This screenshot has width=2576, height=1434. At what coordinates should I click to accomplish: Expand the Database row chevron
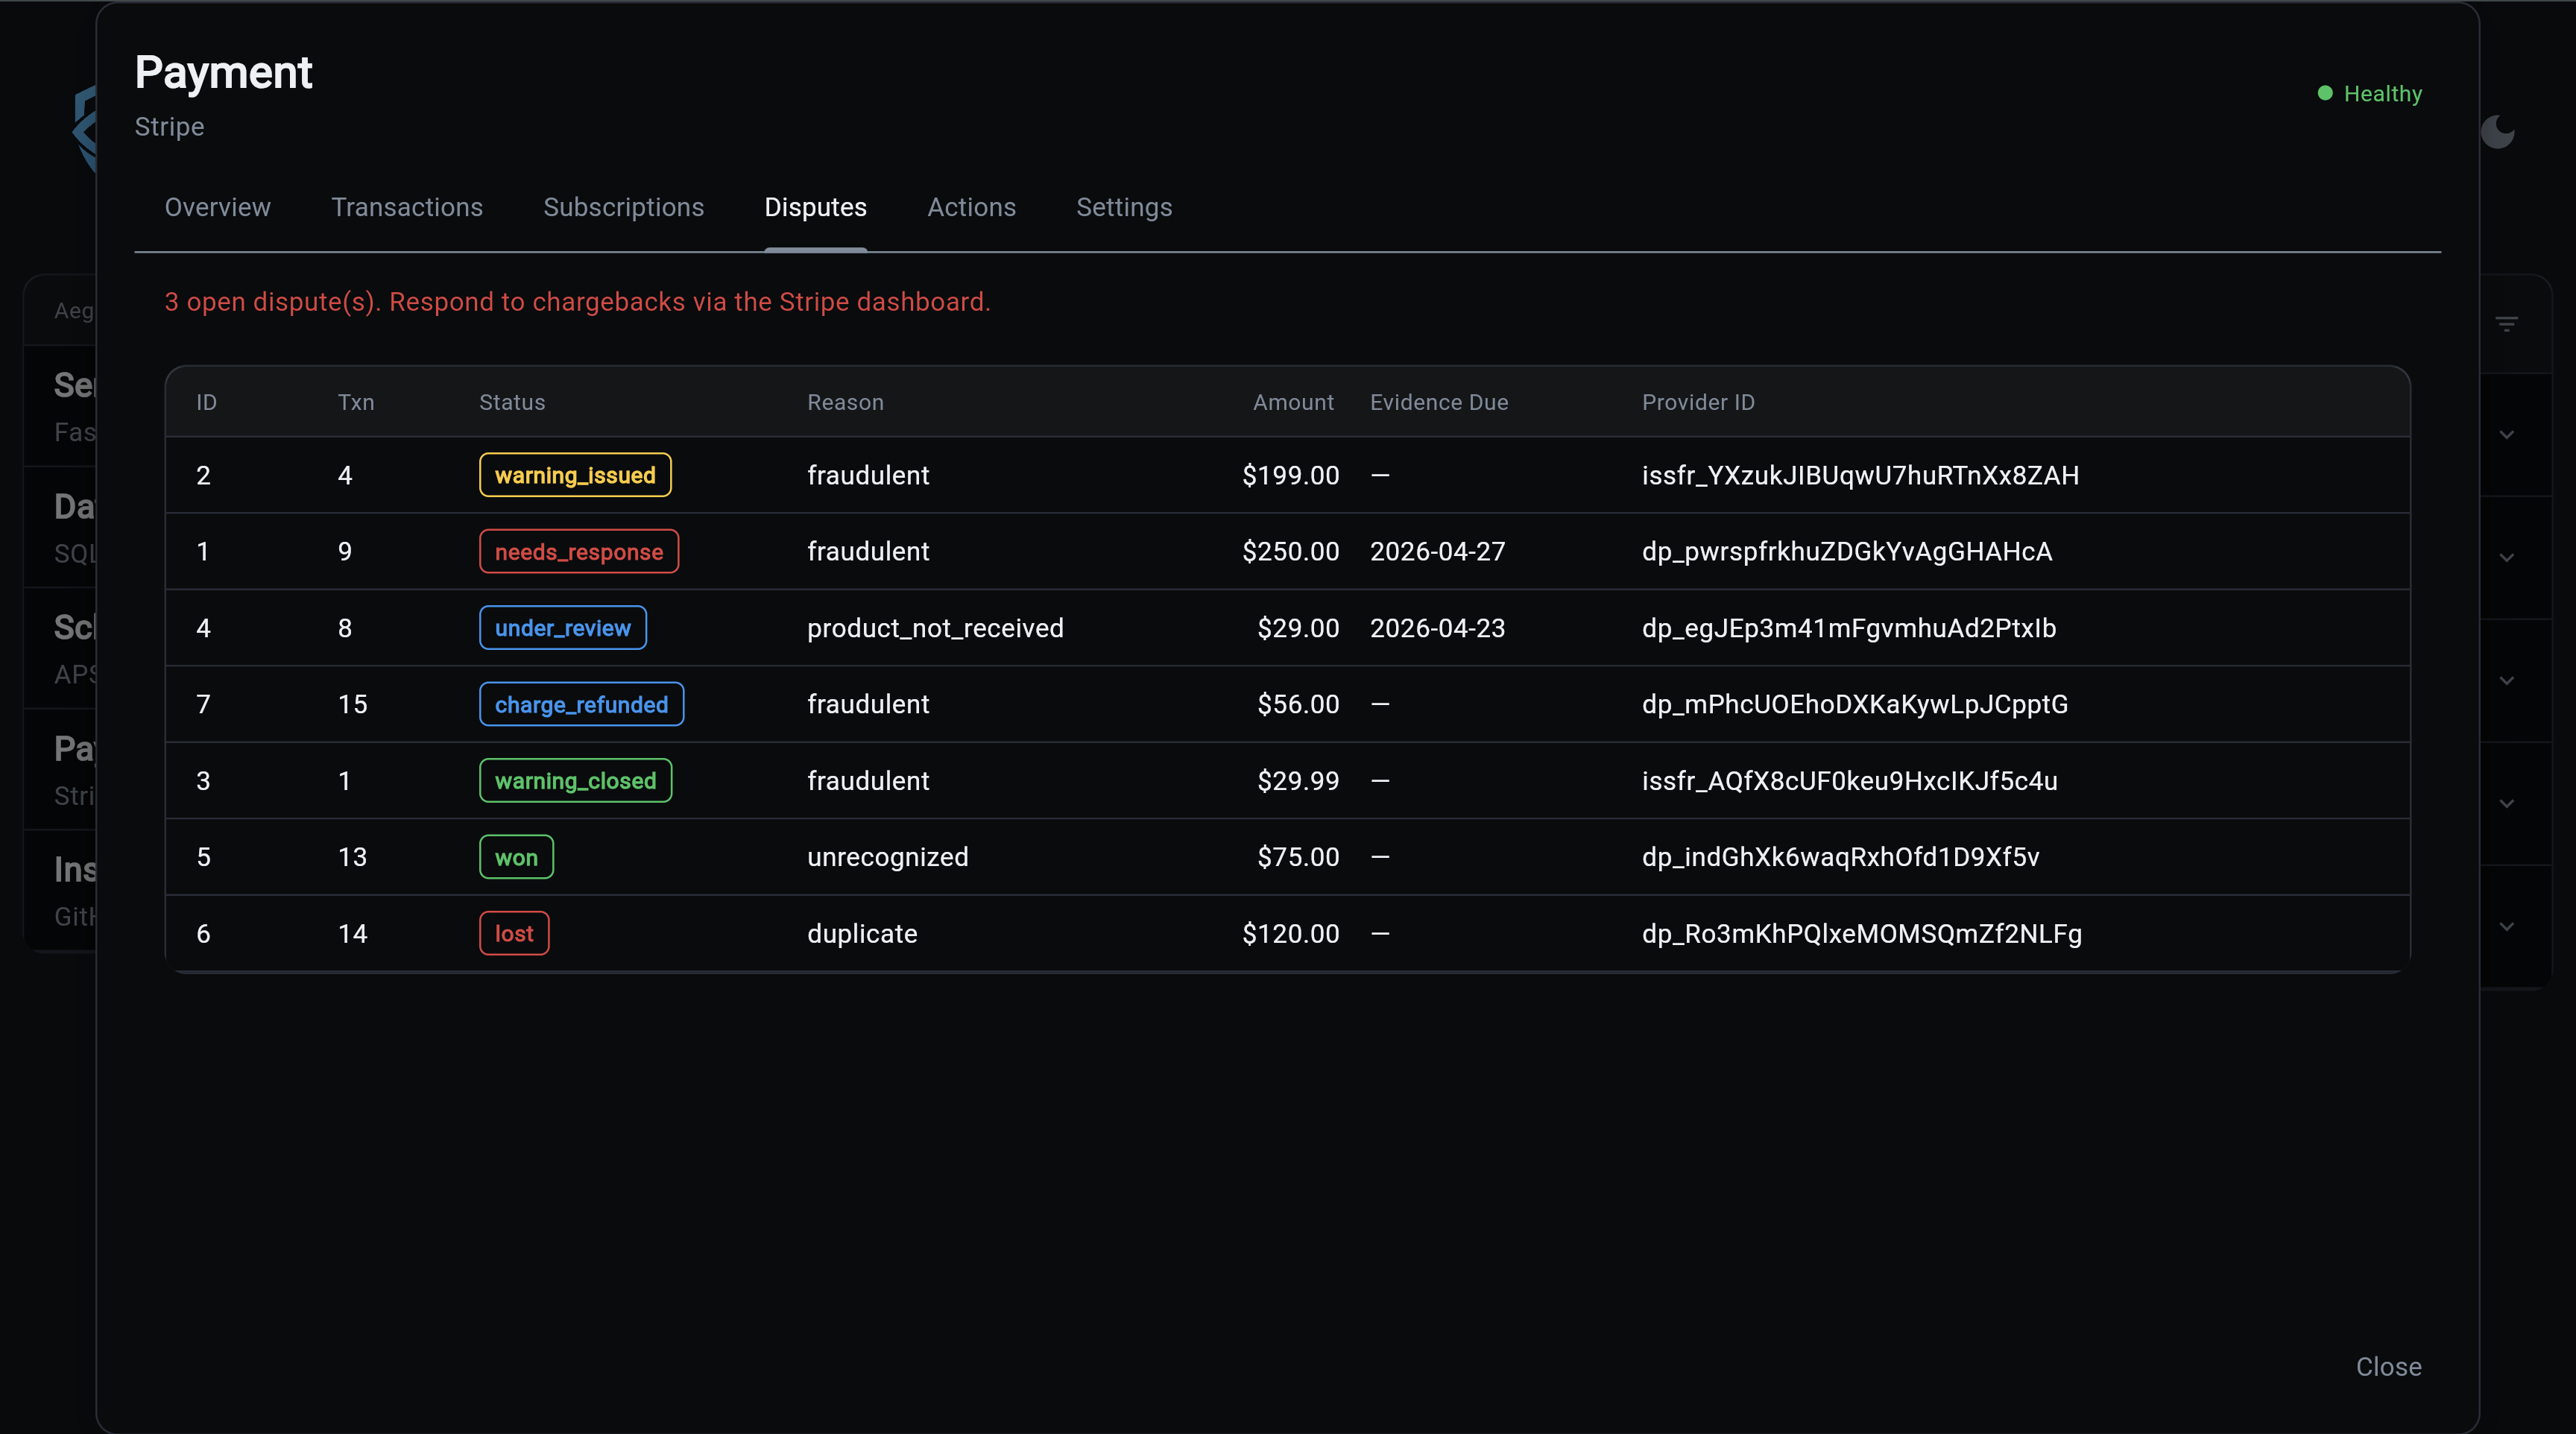coord(2506,558)
